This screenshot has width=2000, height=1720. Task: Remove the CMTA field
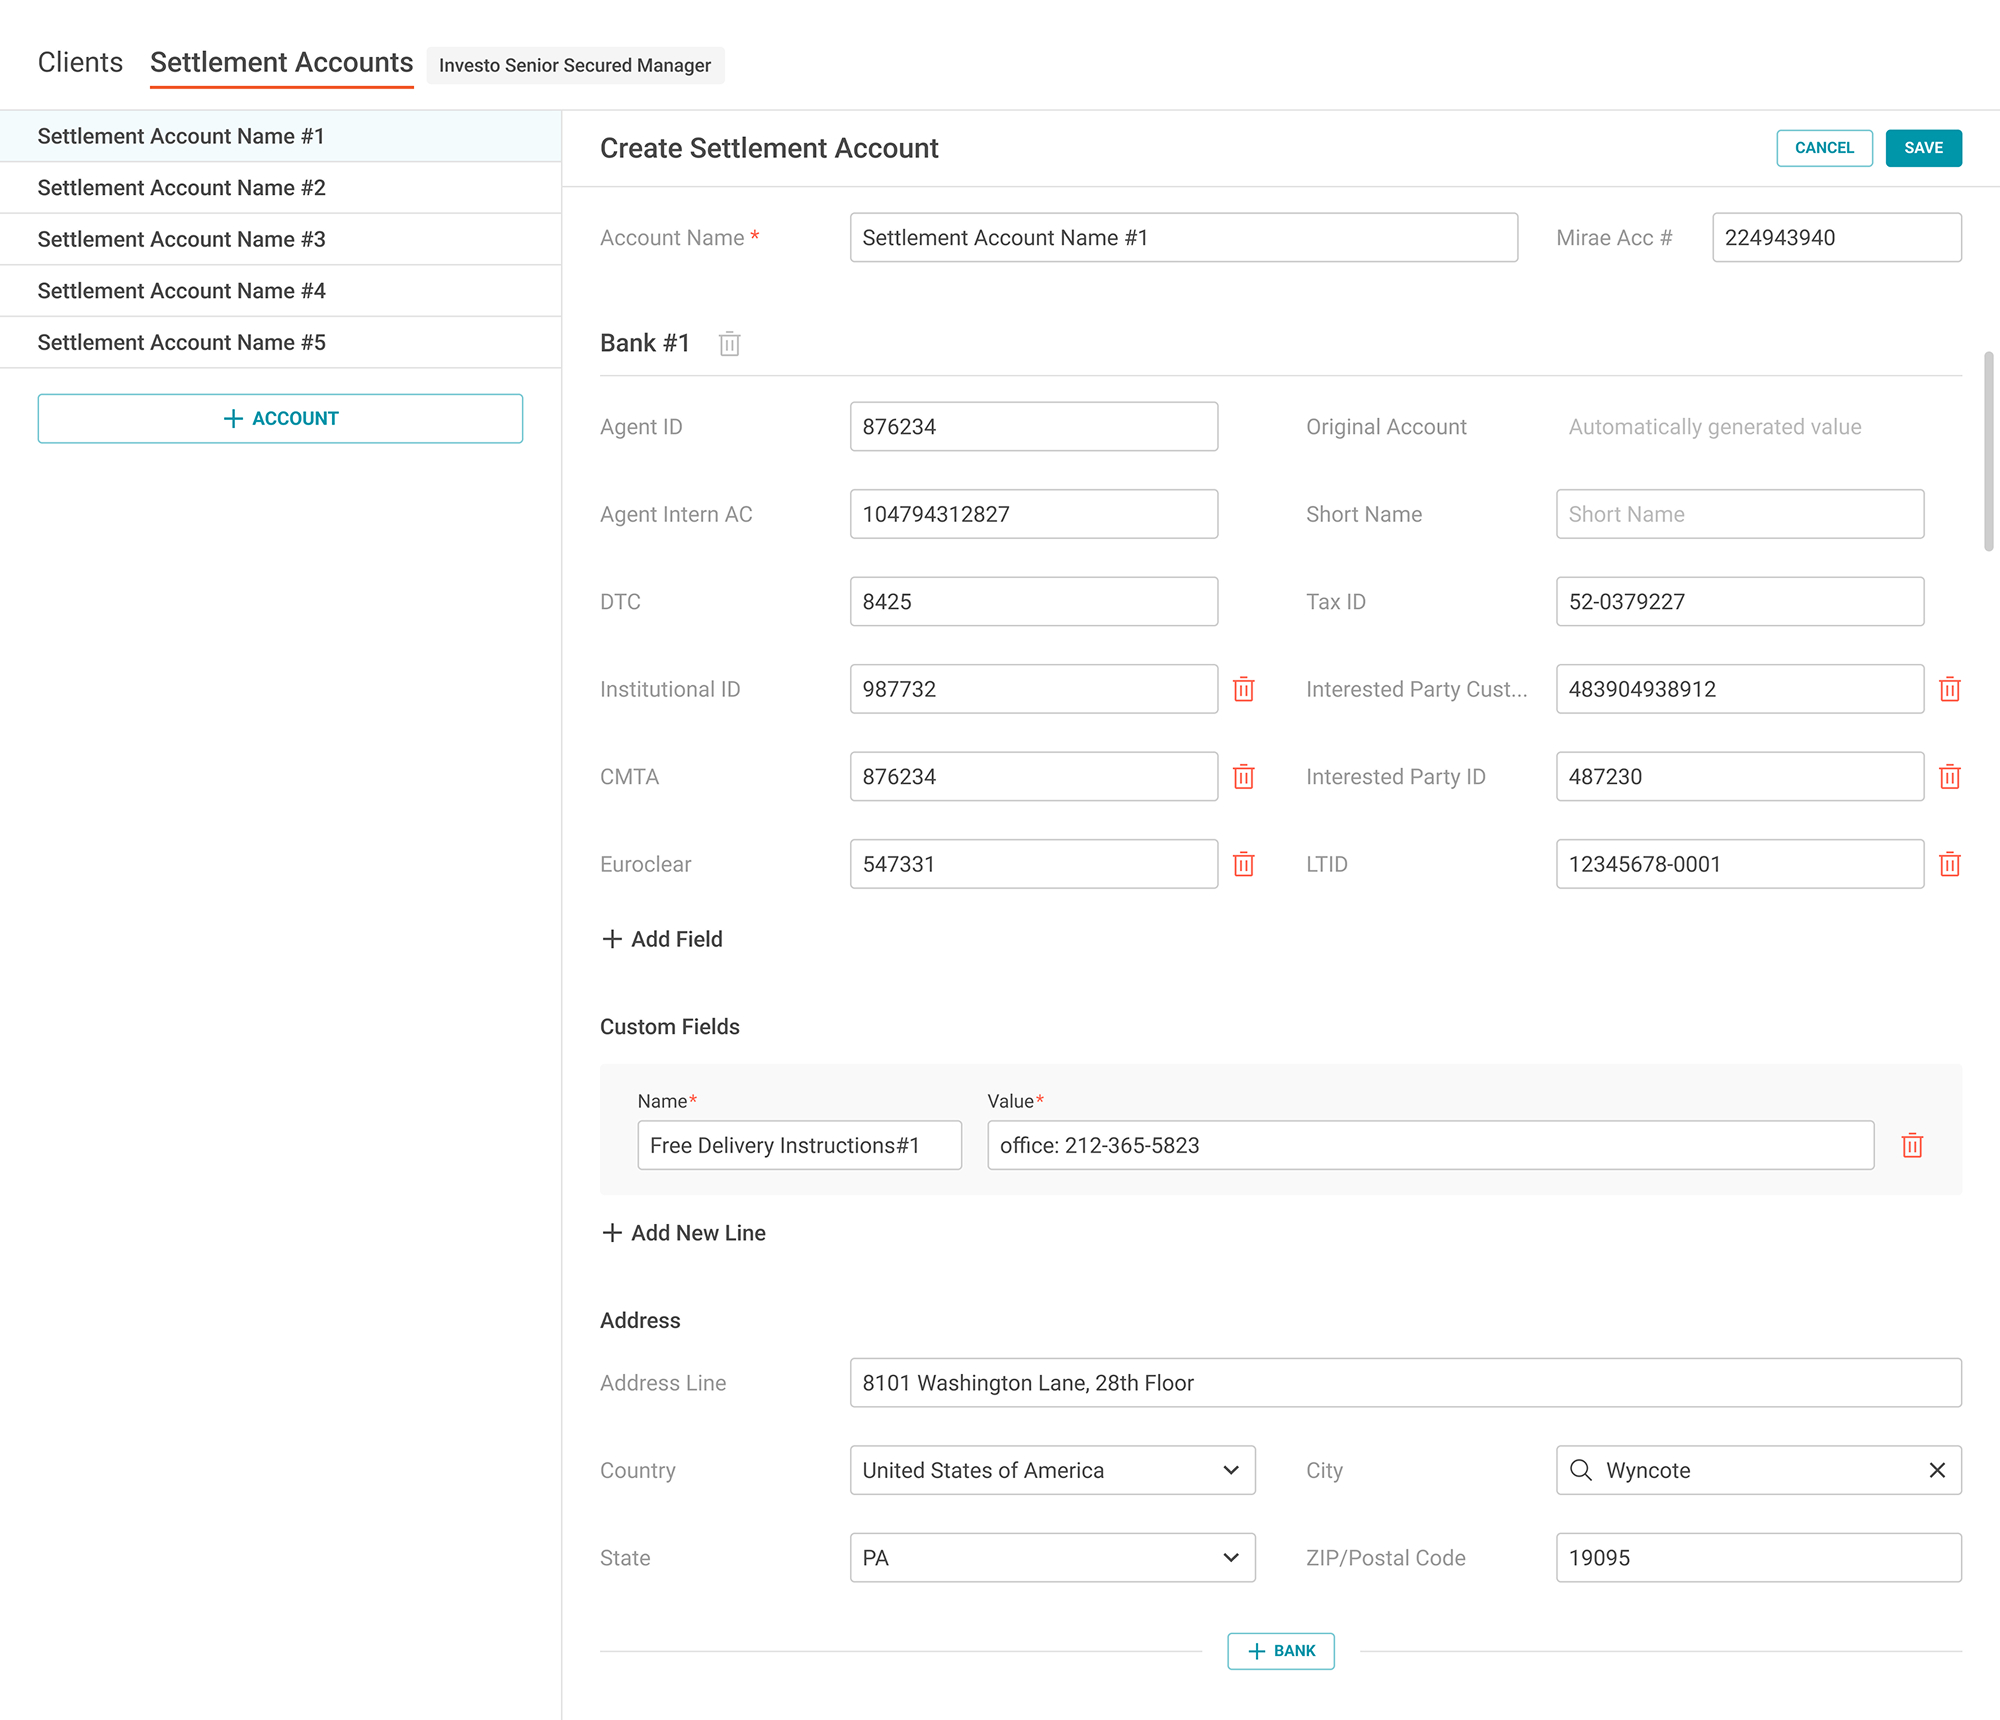1244,777
